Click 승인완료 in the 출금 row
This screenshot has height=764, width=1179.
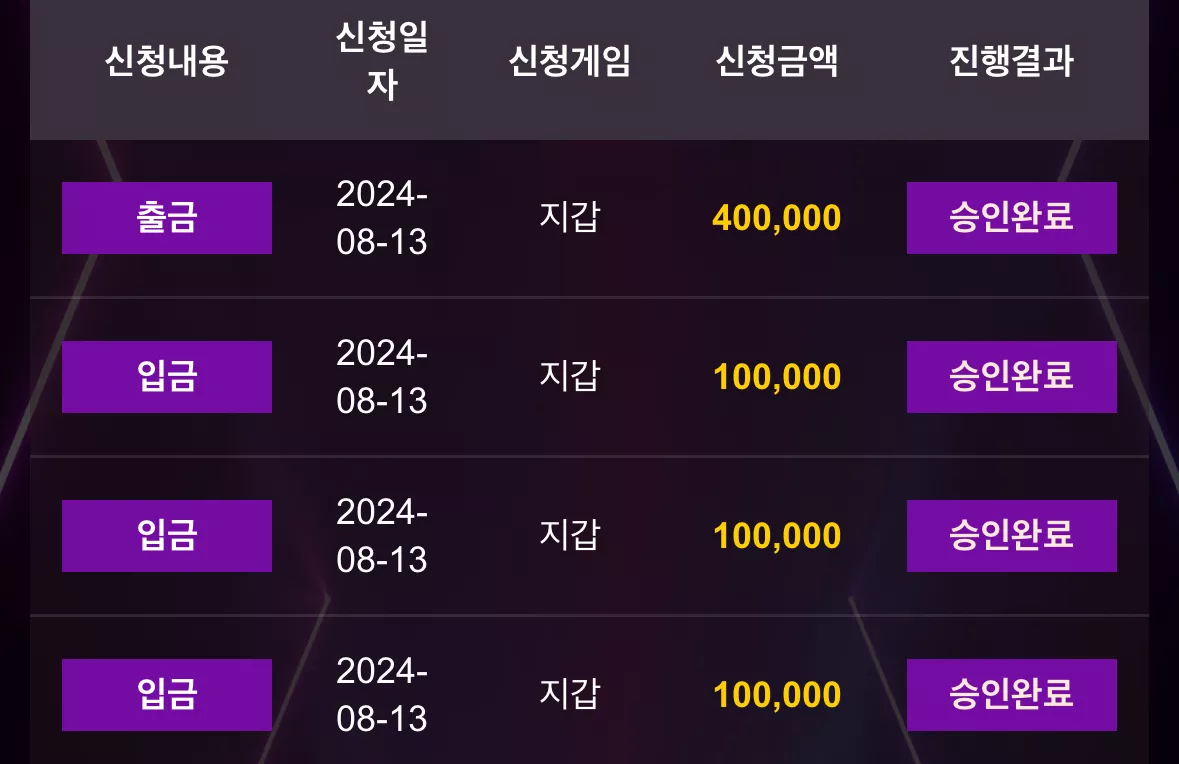1011,218
